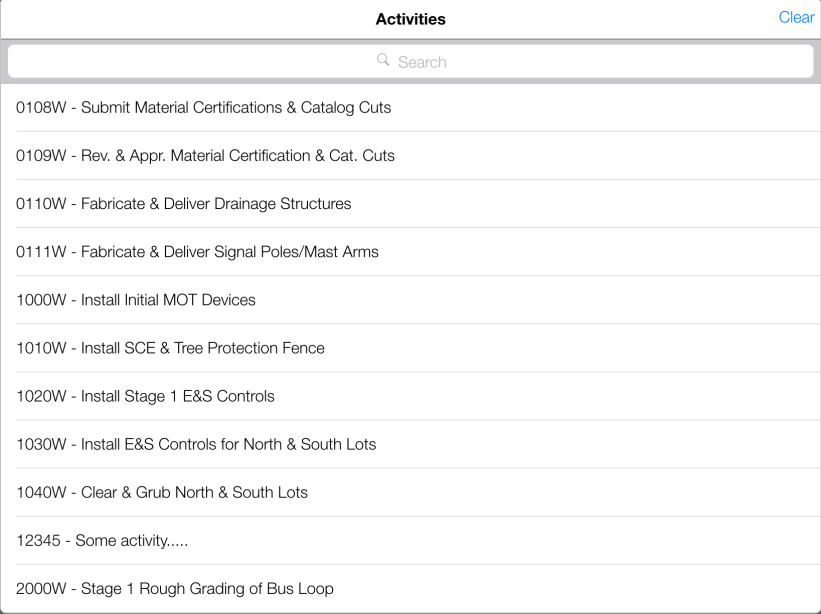The width and height of the screenshot is (821, 614).
Task: Tap the Clear button
Action: point(796,18)
